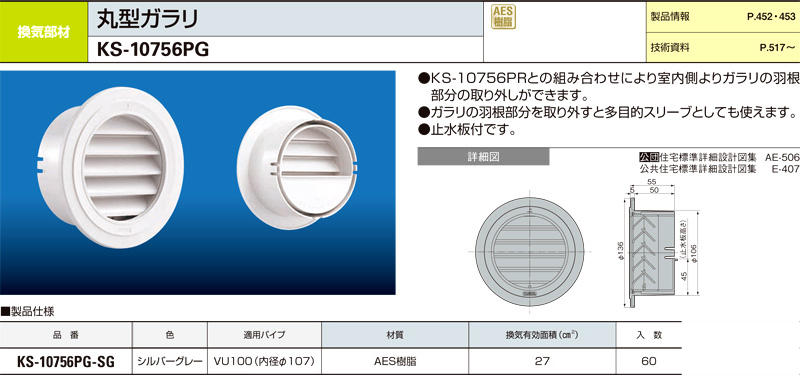The width and height of the screenshot is (800, 375).
Task: Select the VU100 applicable pipe cell
Action: click(264, 362)
